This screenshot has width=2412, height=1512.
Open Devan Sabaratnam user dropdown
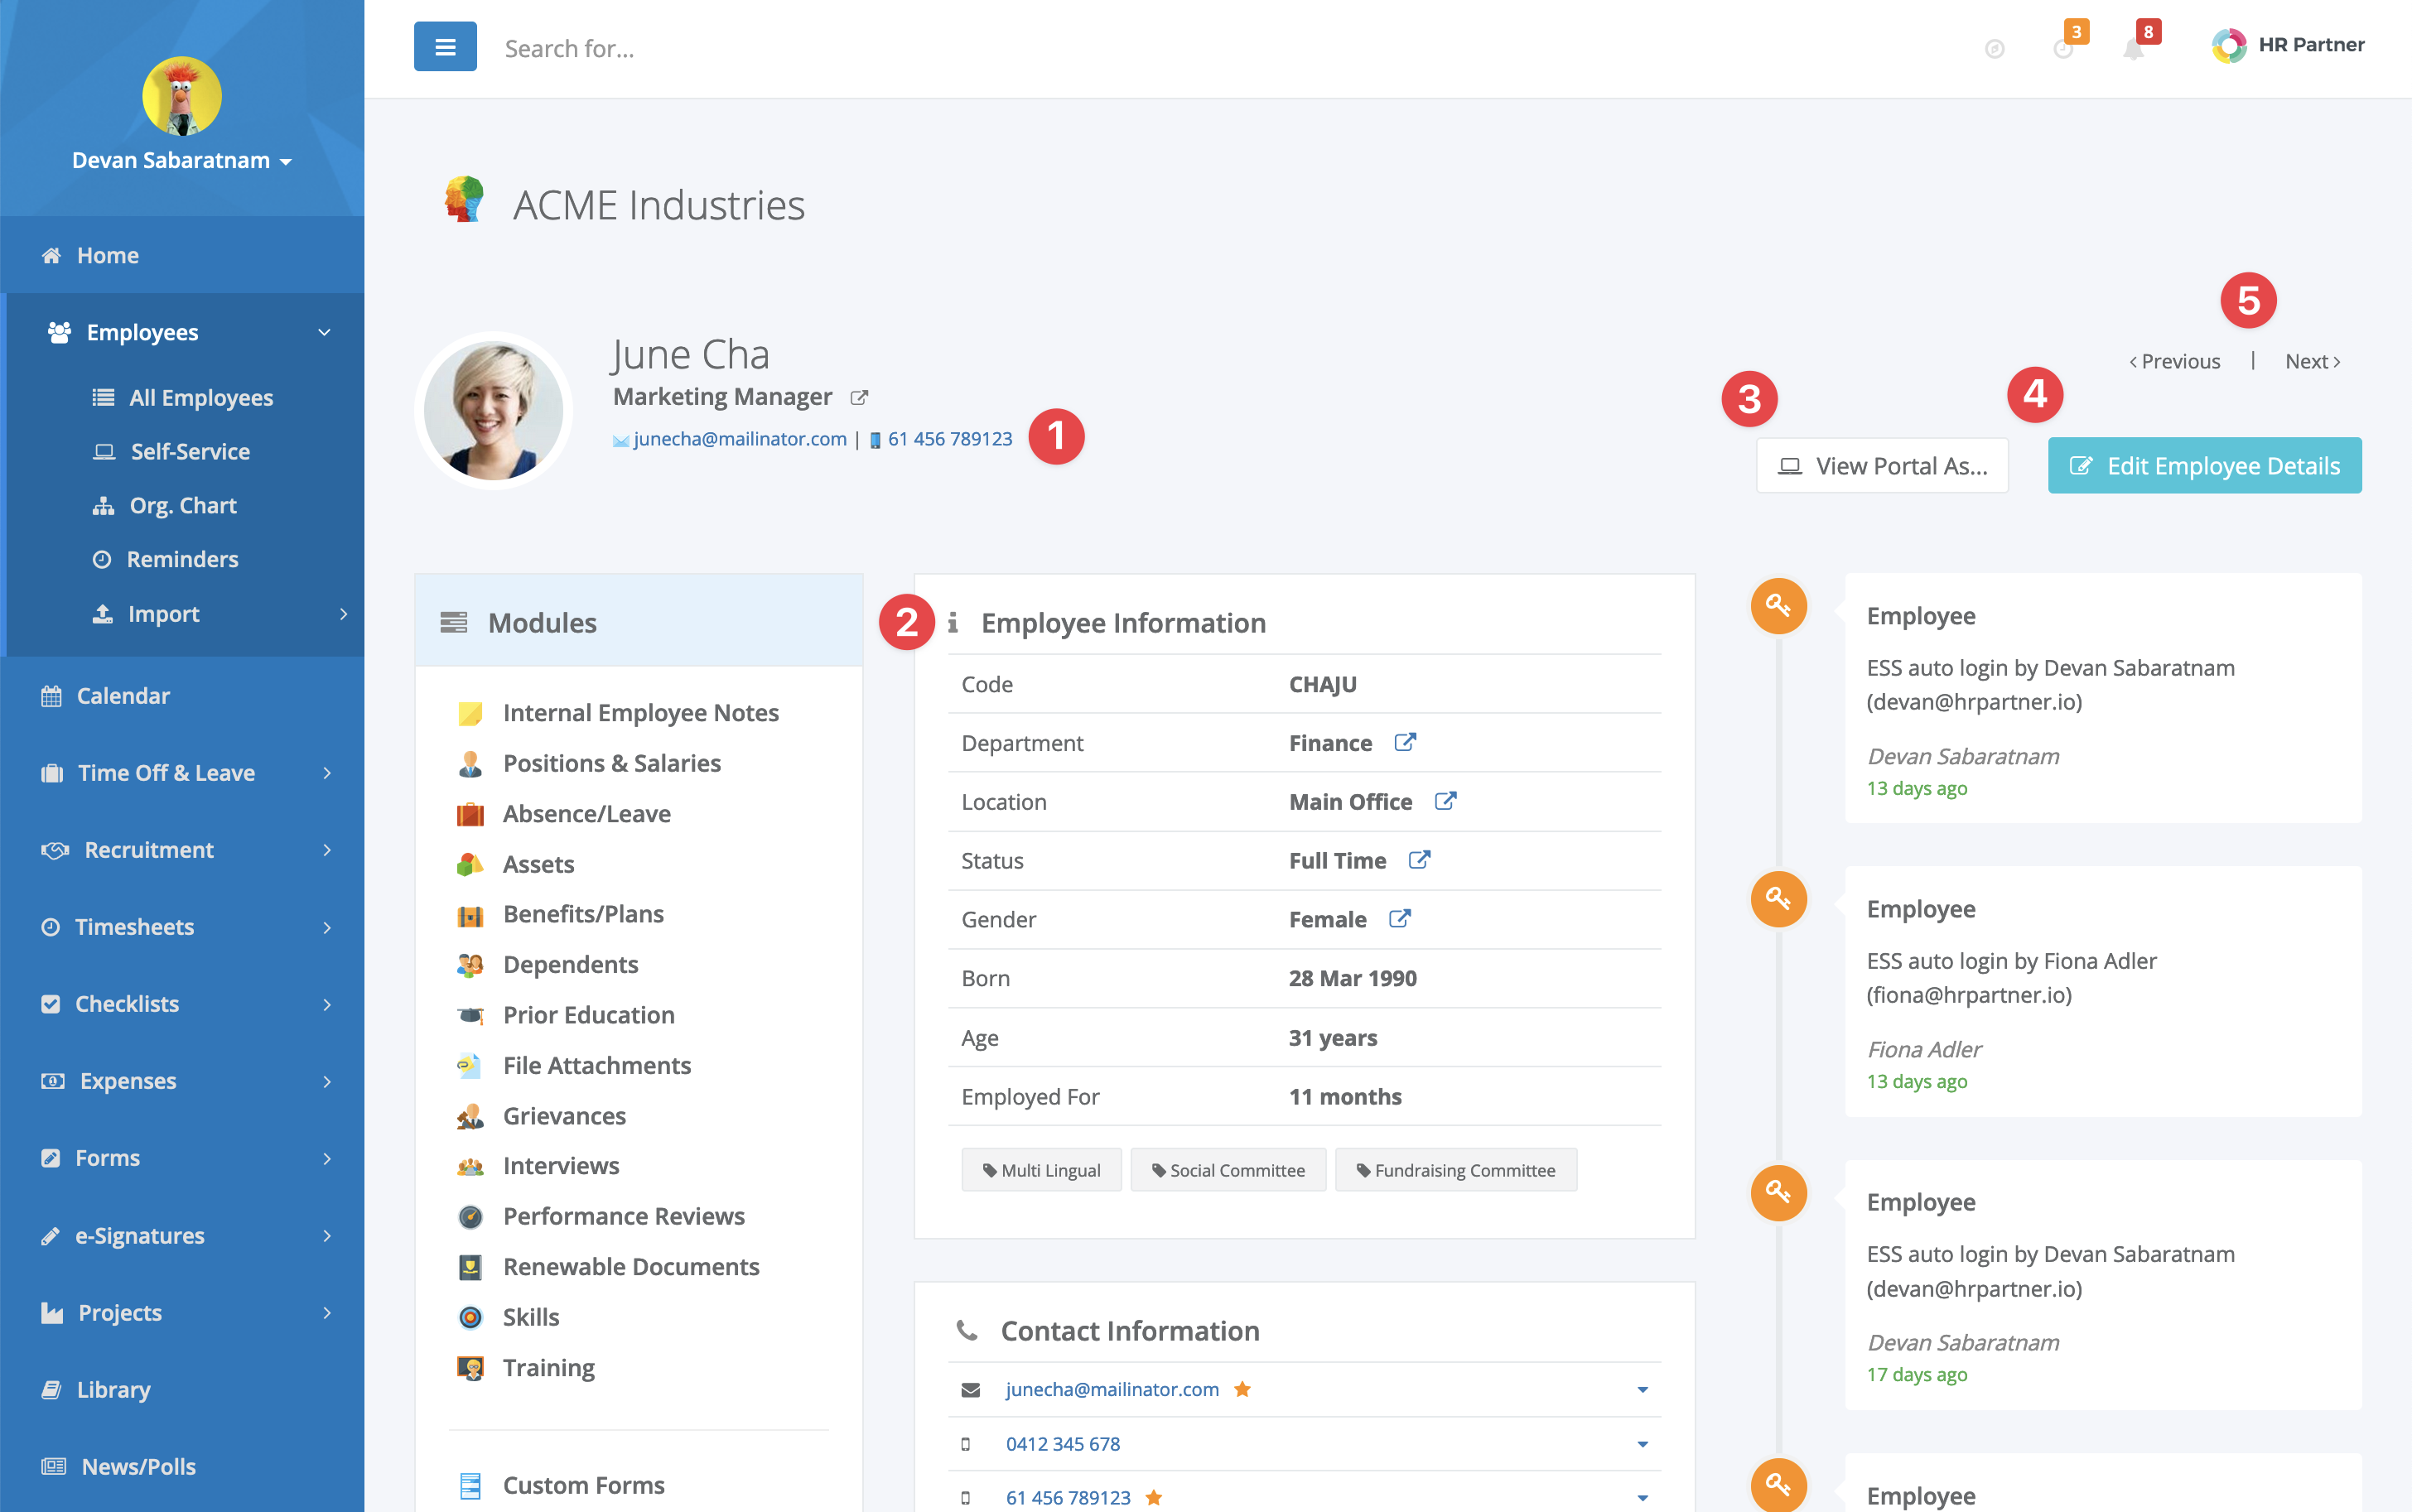181,160
